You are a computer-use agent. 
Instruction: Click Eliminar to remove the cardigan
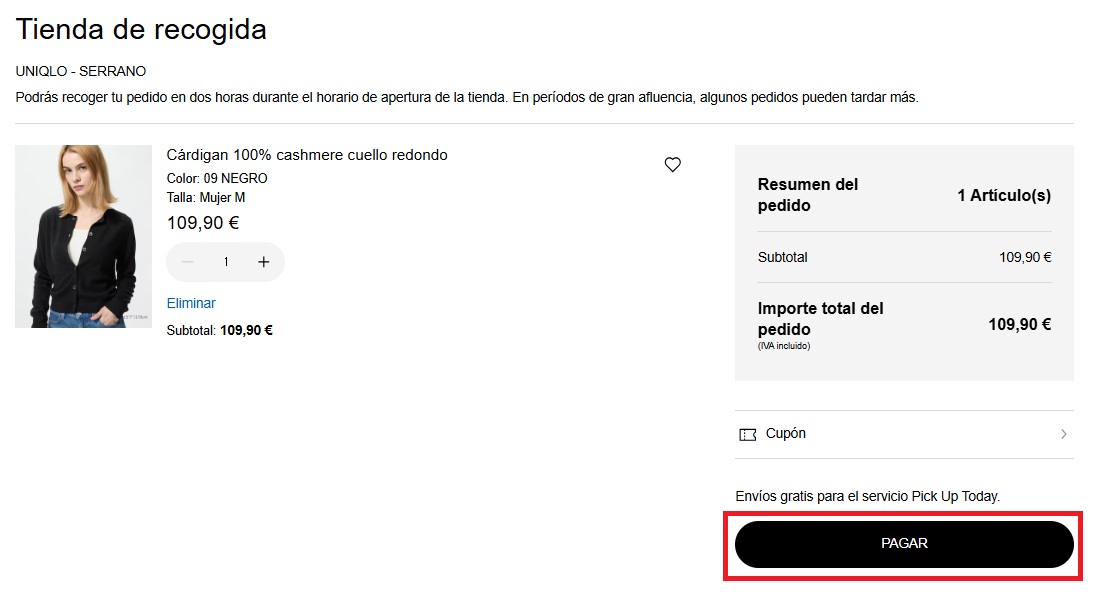(x=190, y=302)
